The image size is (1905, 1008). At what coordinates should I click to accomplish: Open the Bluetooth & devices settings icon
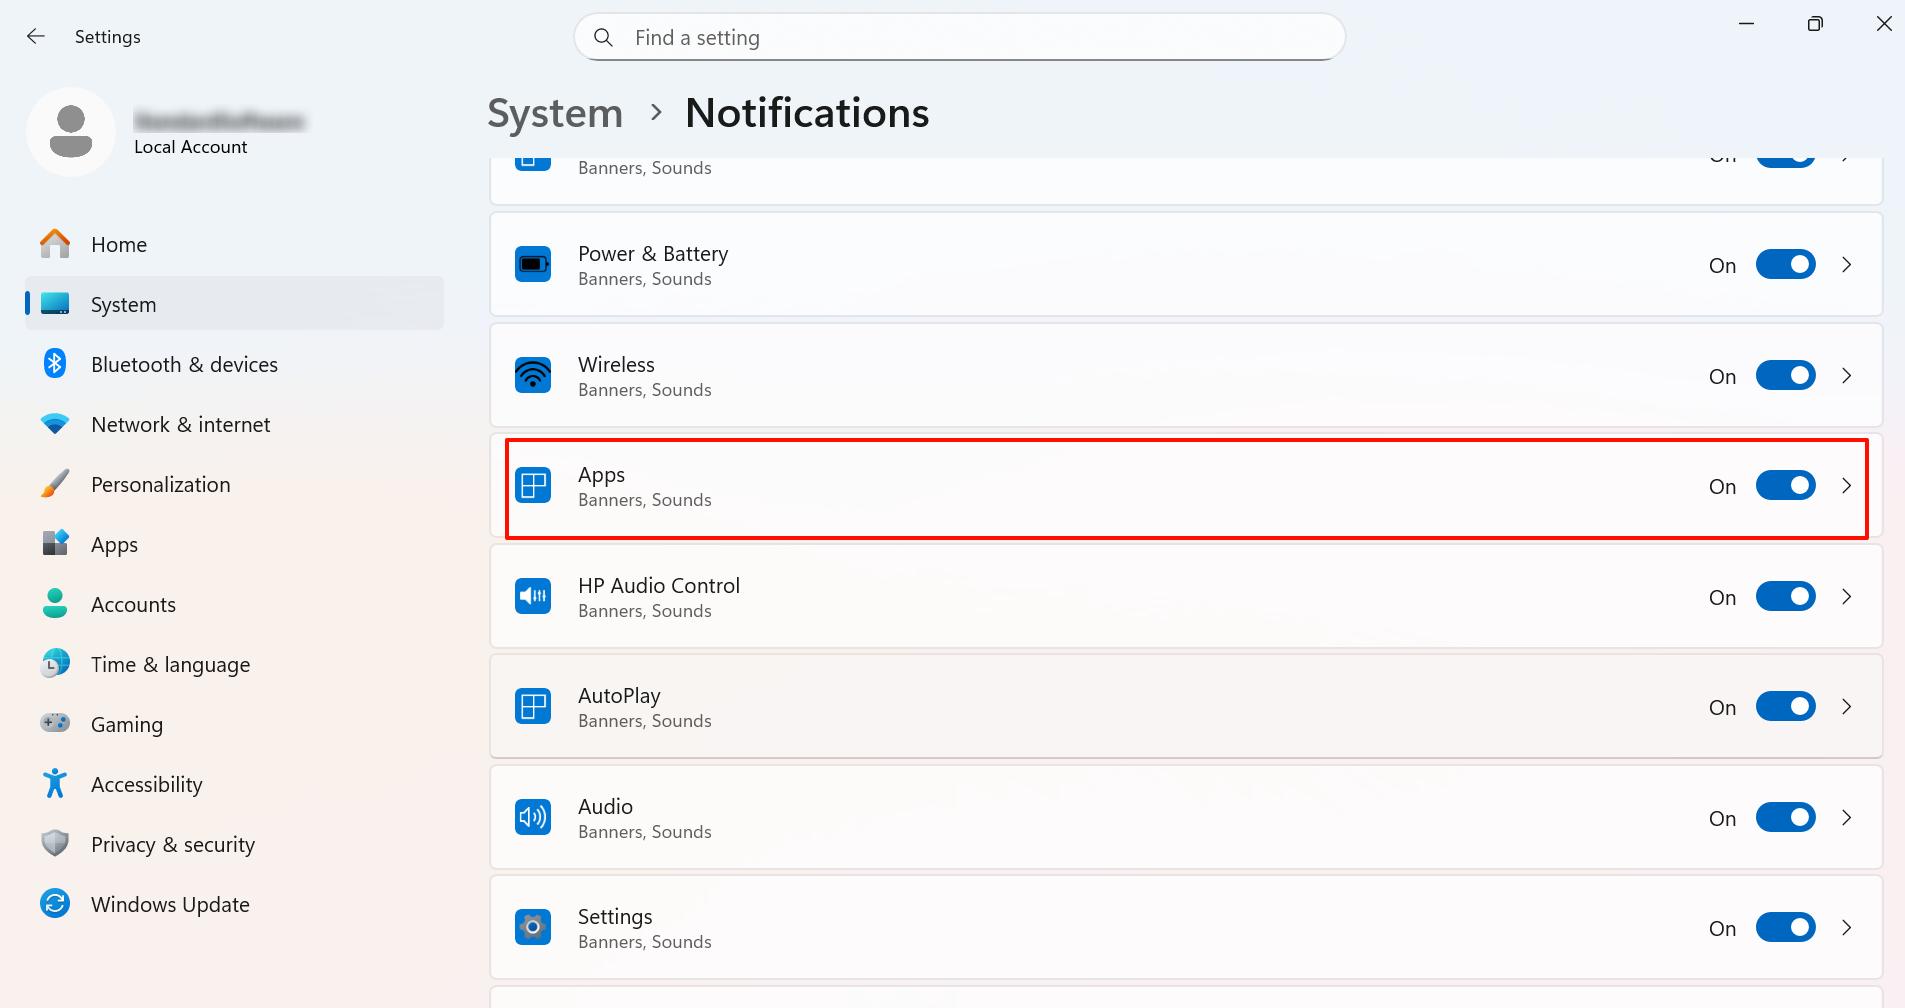click(55, 364)
